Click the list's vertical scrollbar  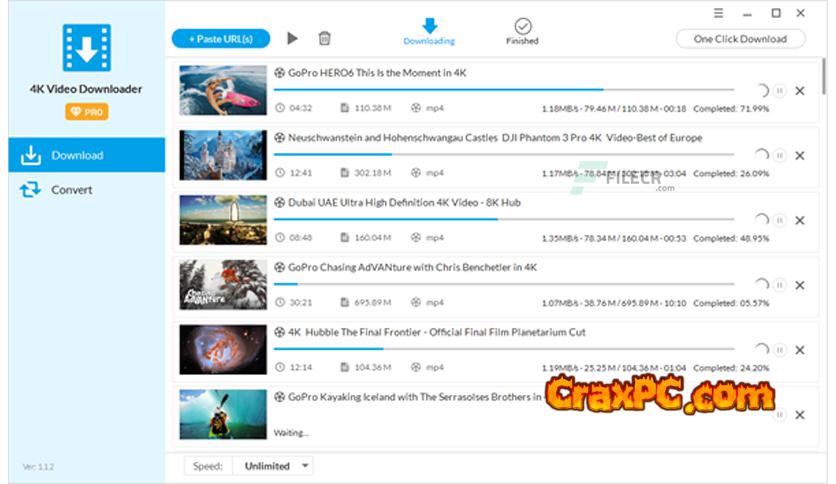[x=824, y=76]
